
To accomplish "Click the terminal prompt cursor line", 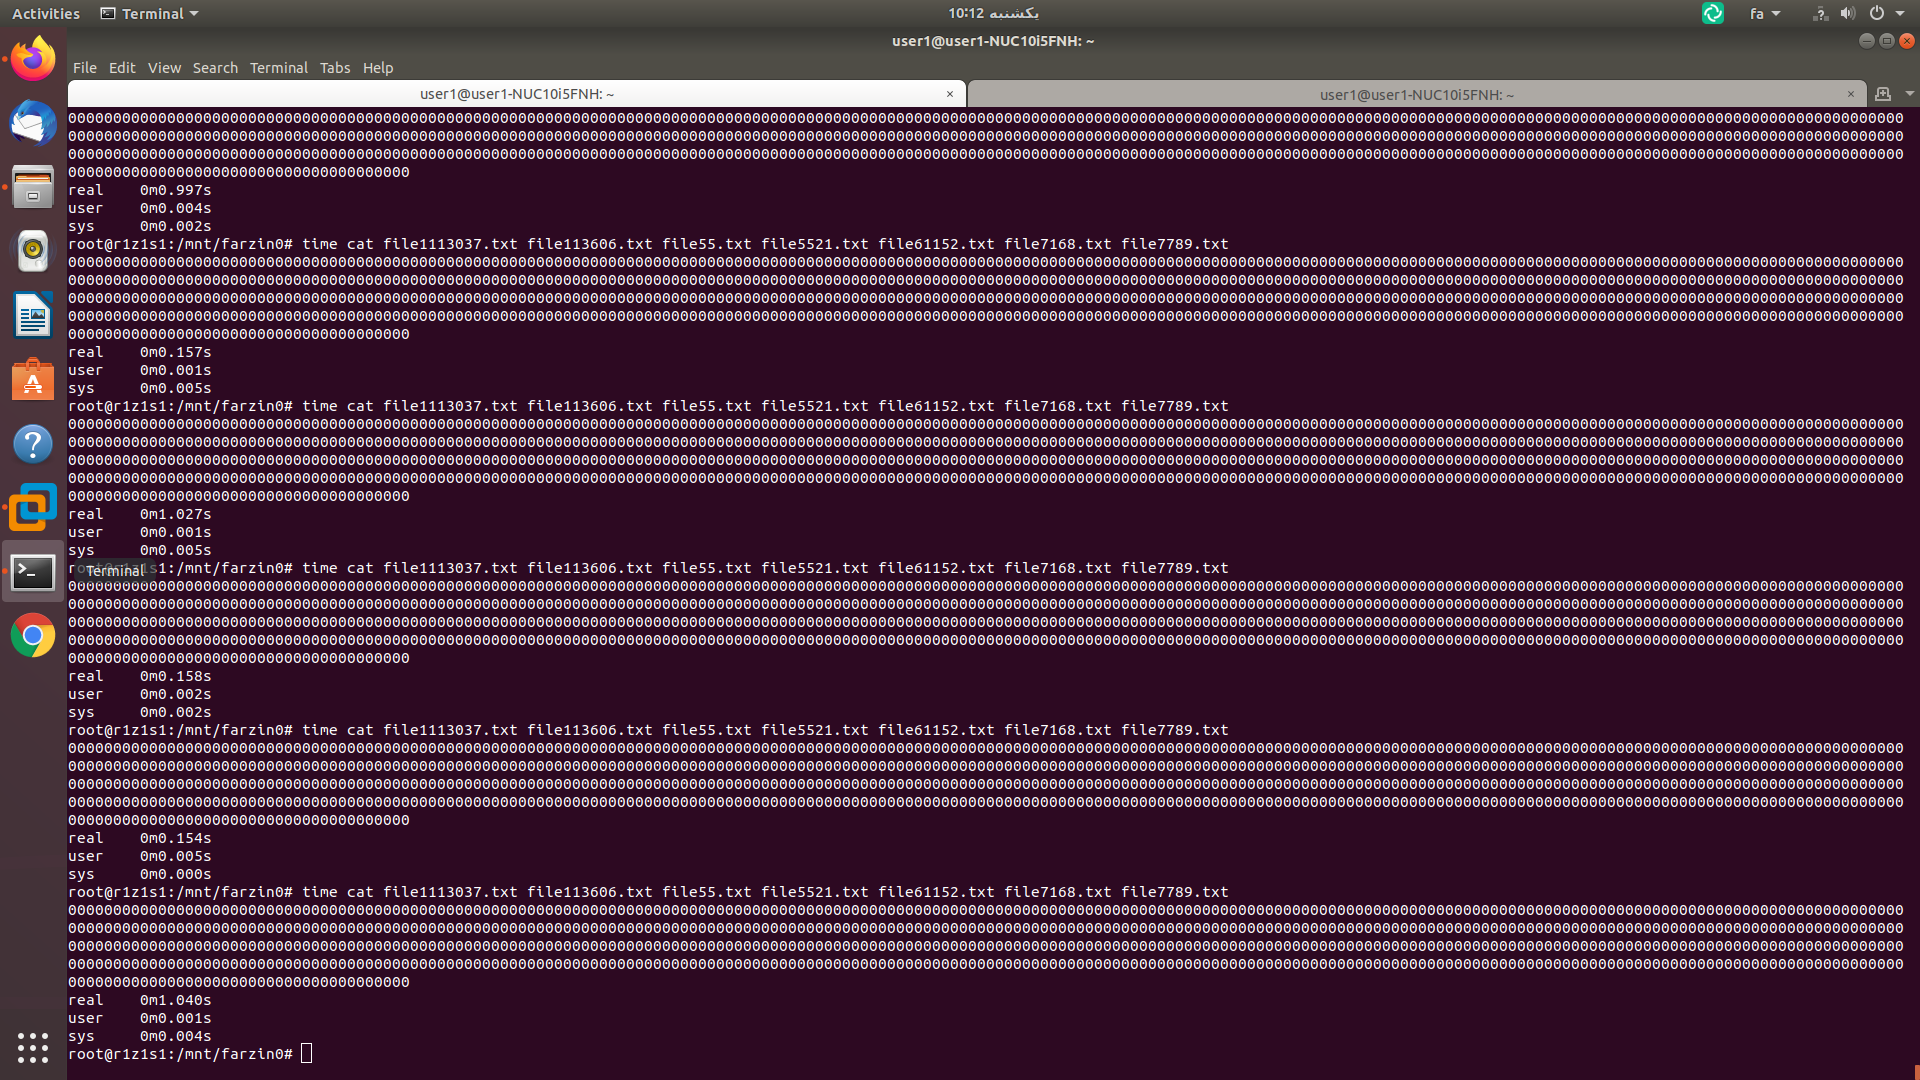I will (x=306, y=1054).
